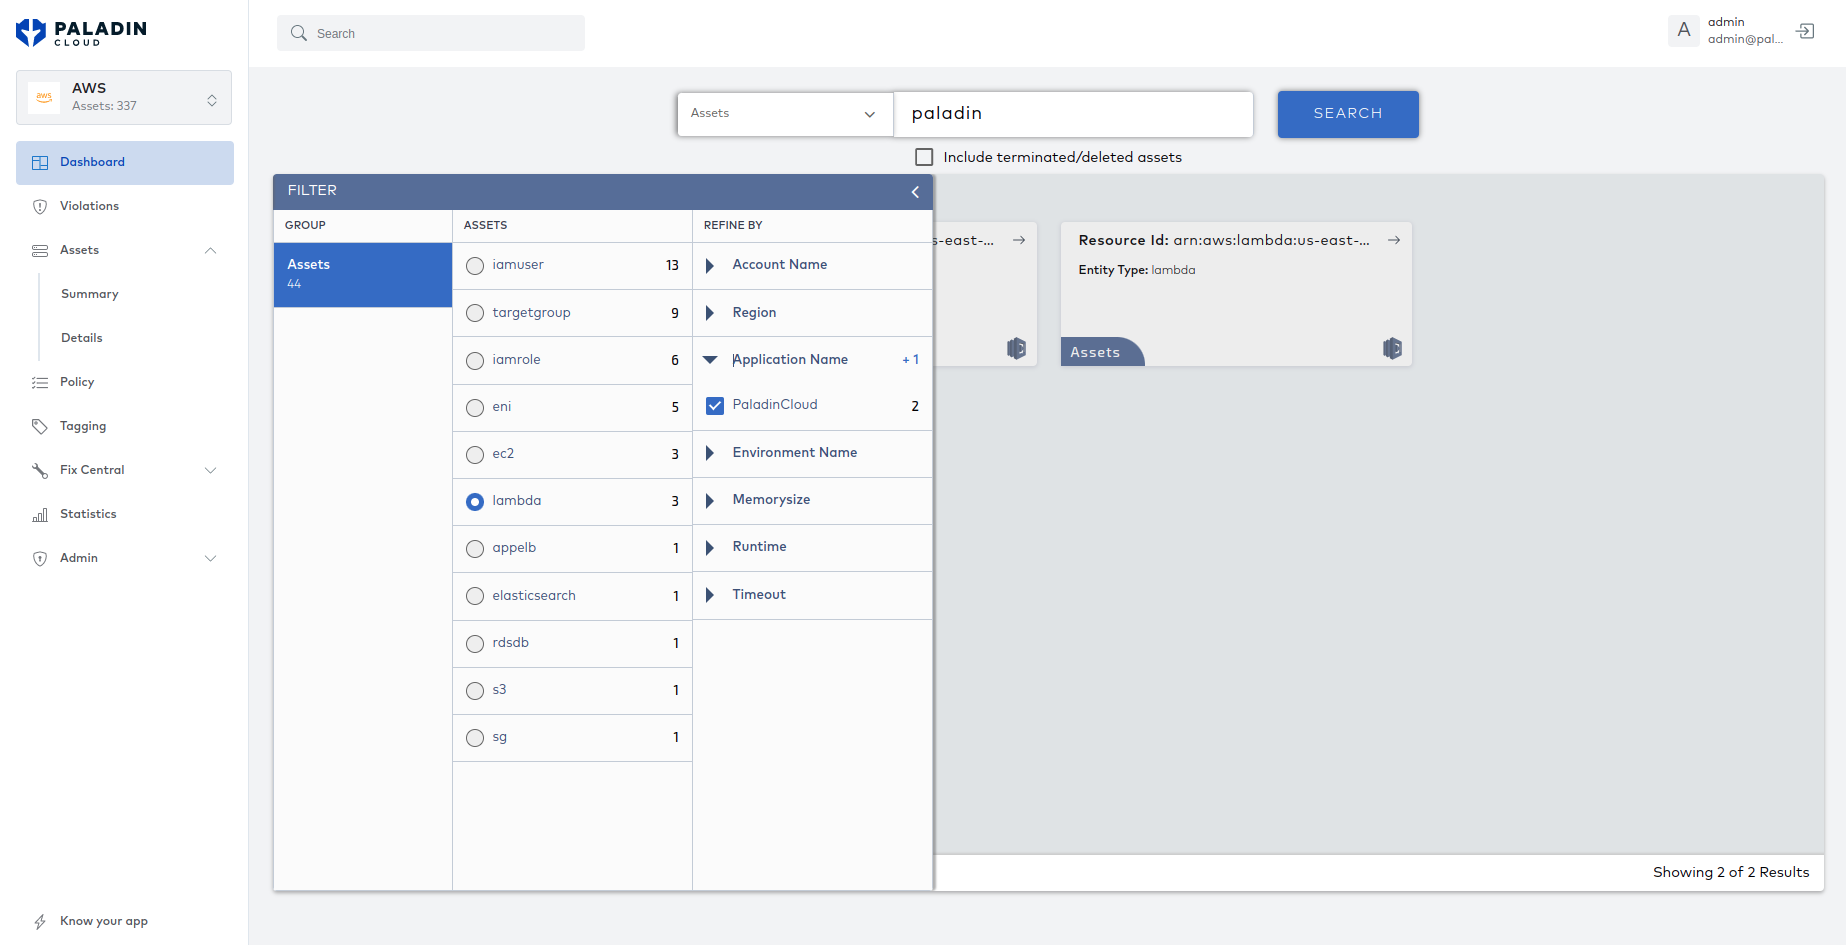This screenshot has height=945, width=1846.
Task: Expand the Admin sidebar chevron
Action: (x=210, y=558)
